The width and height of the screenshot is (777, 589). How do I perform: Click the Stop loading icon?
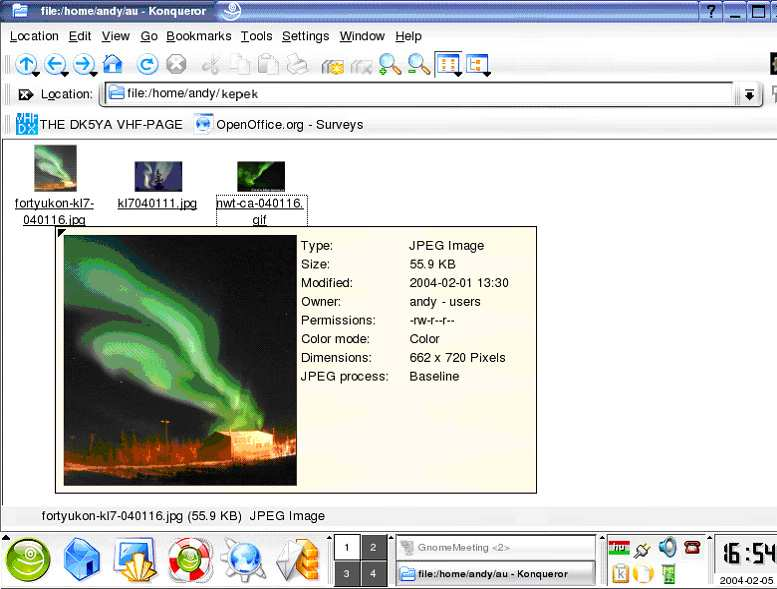click(x=176, y=64)
